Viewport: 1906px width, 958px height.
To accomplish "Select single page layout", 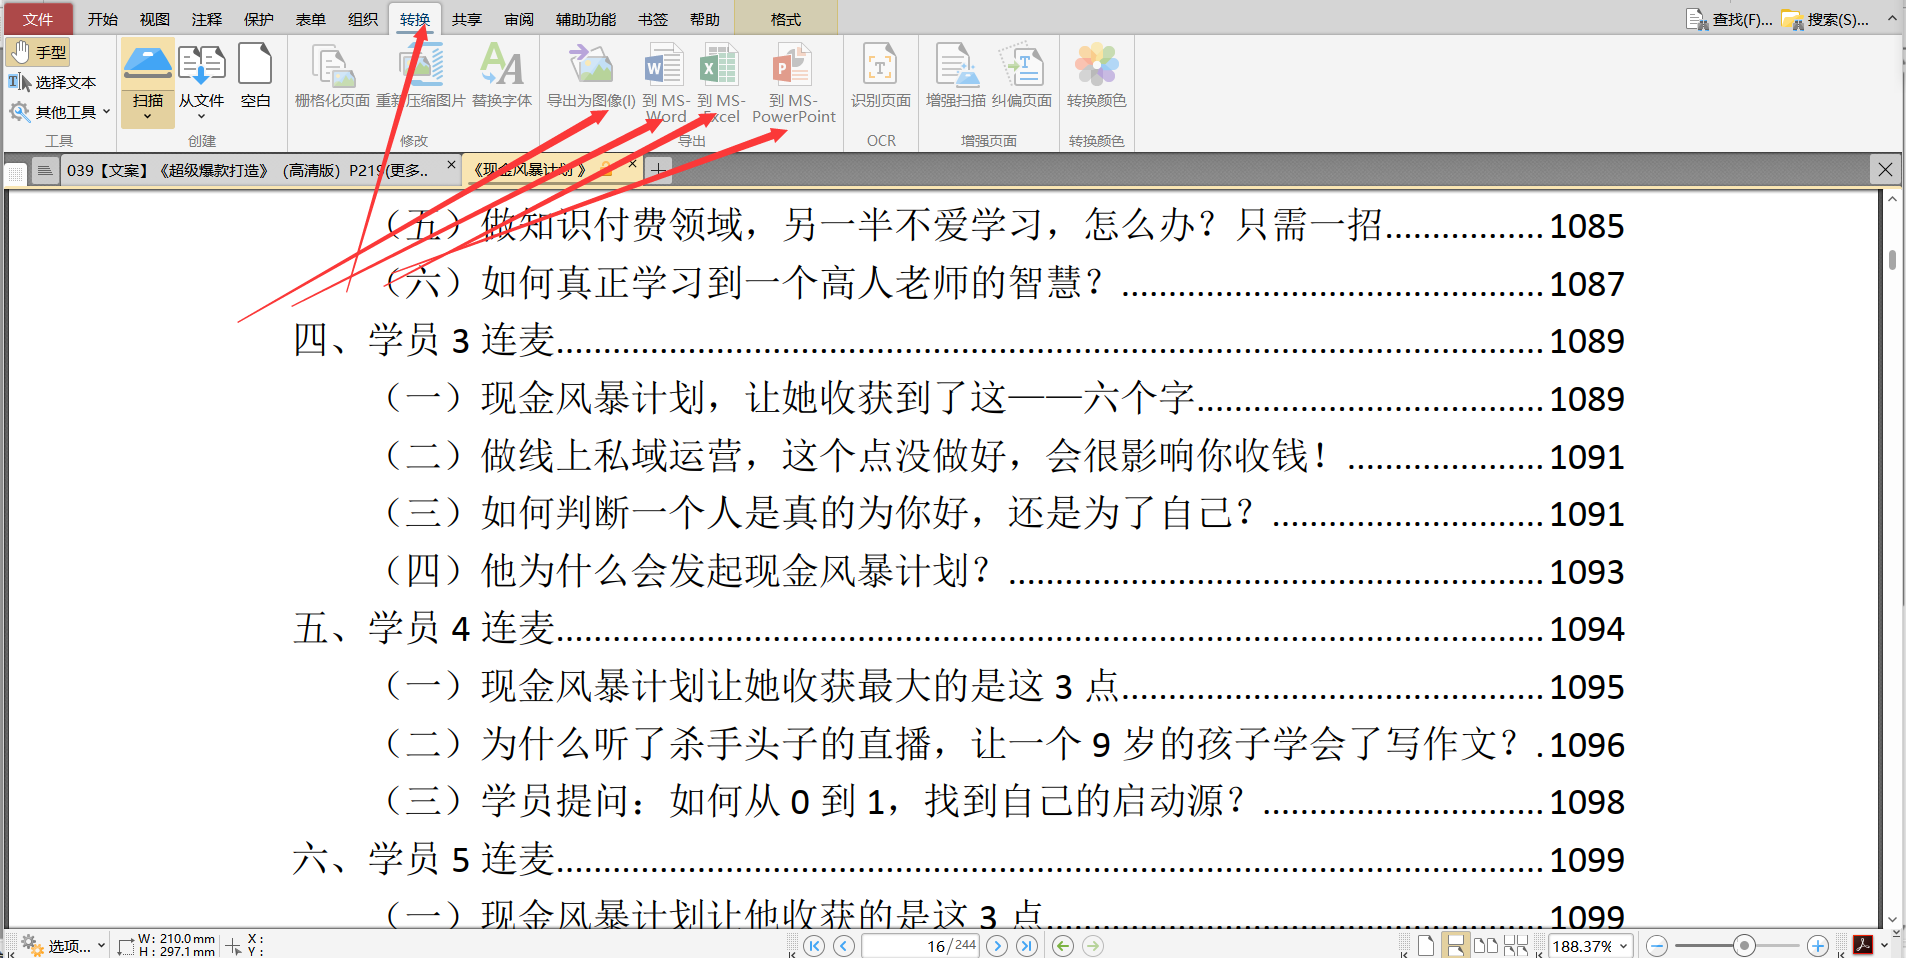I will [x=1426, y=946].
